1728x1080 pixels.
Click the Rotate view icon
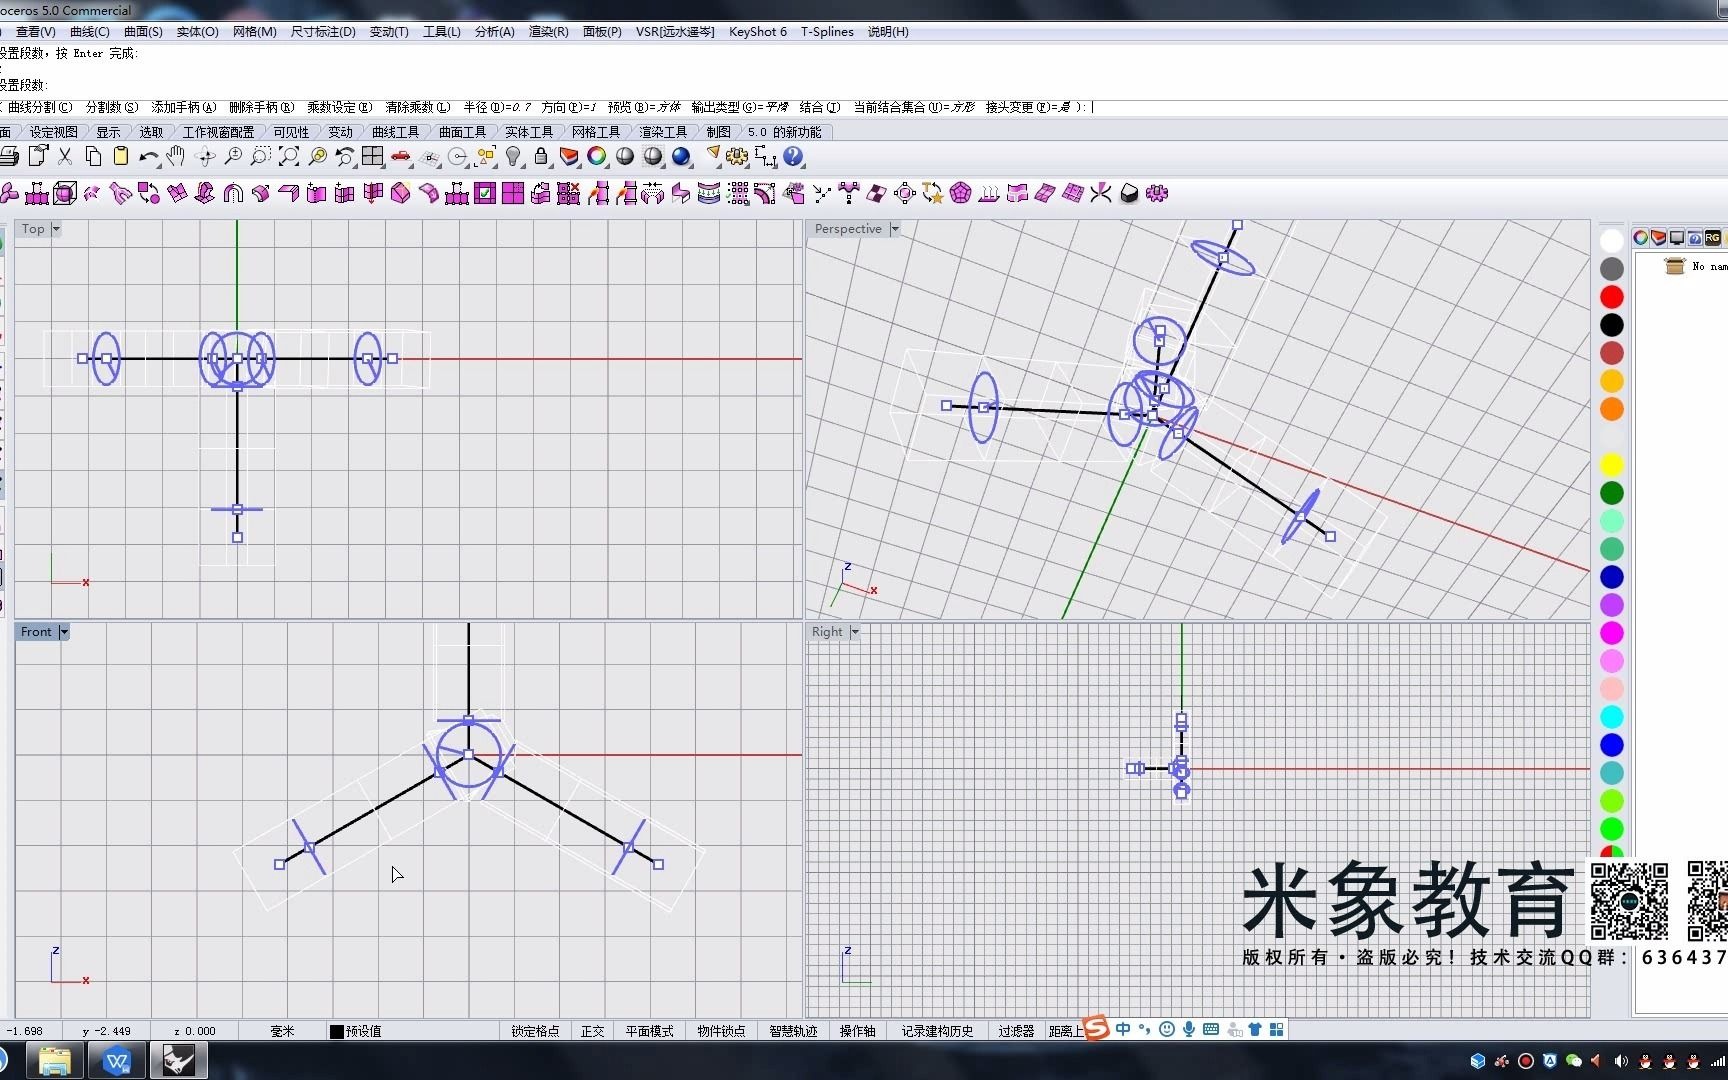click(205, 157)
